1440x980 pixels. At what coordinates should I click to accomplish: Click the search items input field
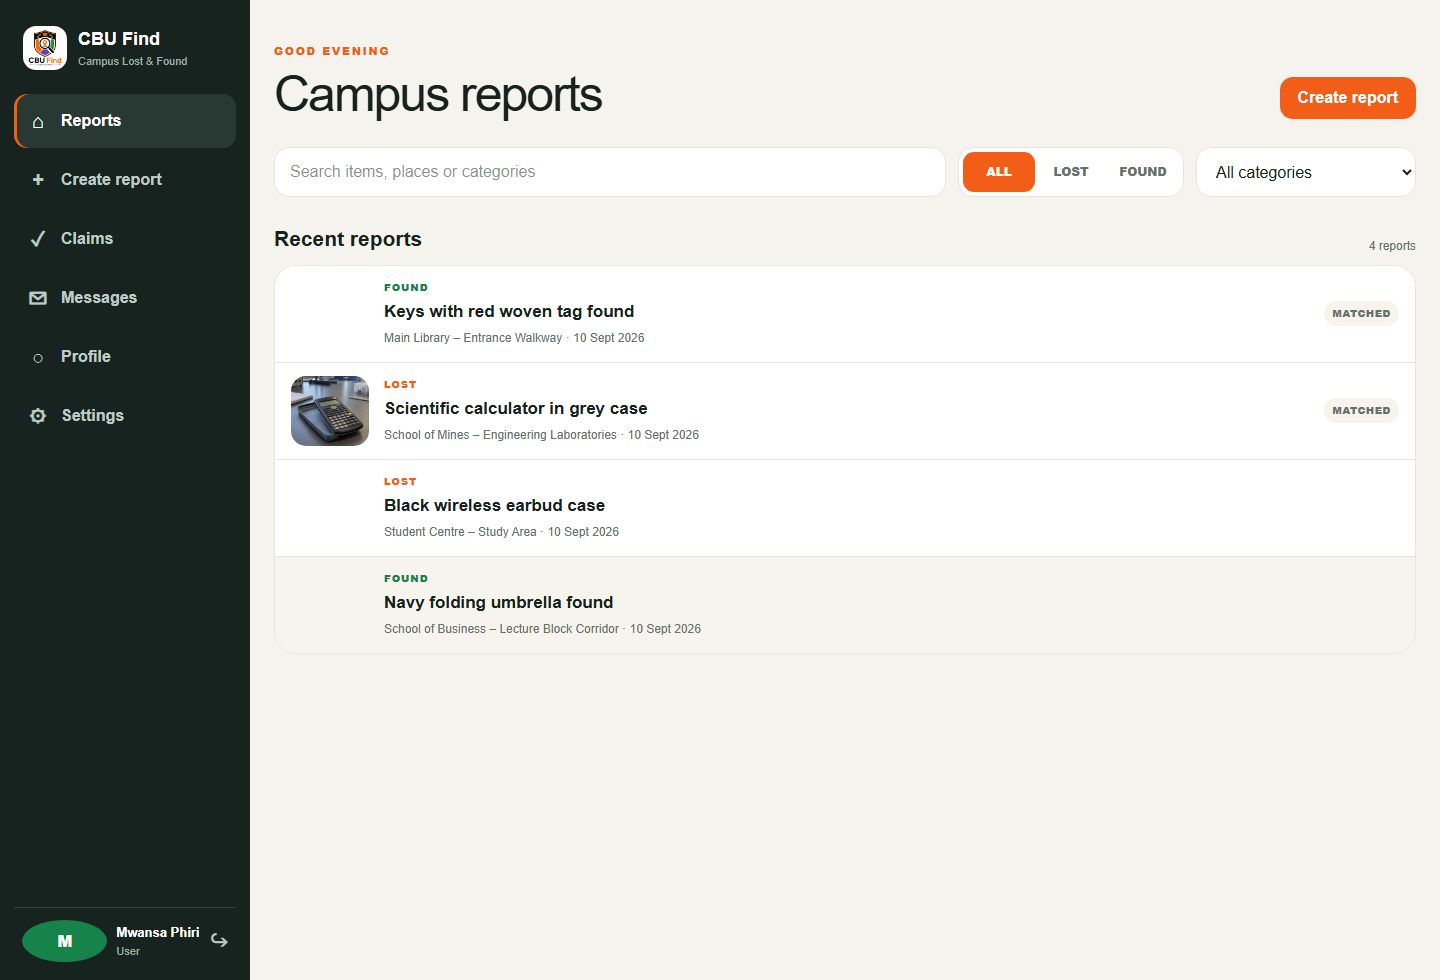[610, 172]
